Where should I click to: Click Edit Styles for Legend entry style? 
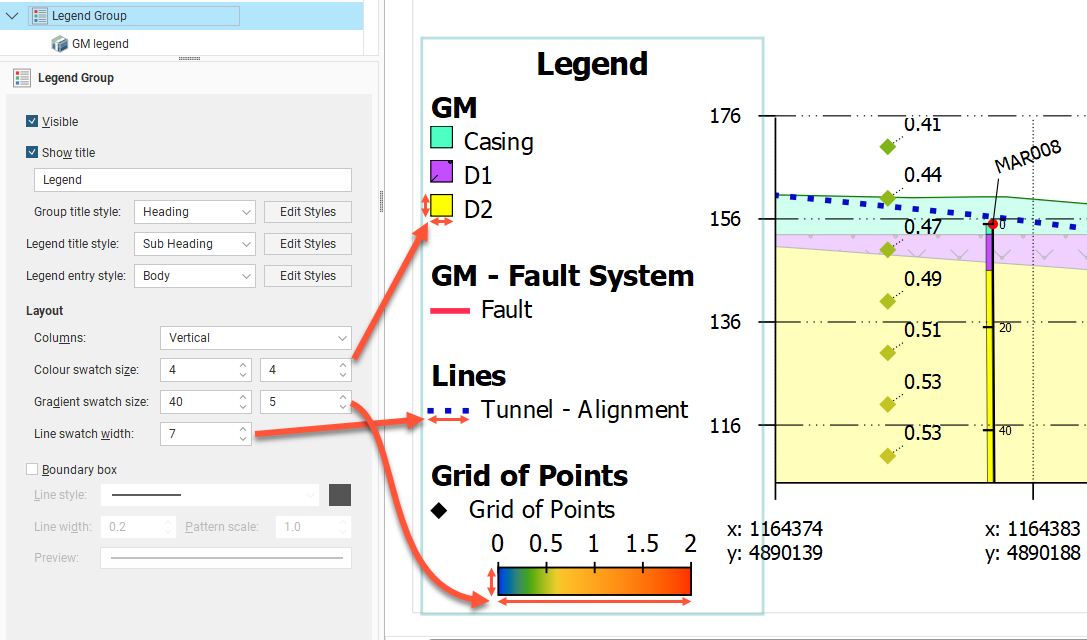coord(307,276)
